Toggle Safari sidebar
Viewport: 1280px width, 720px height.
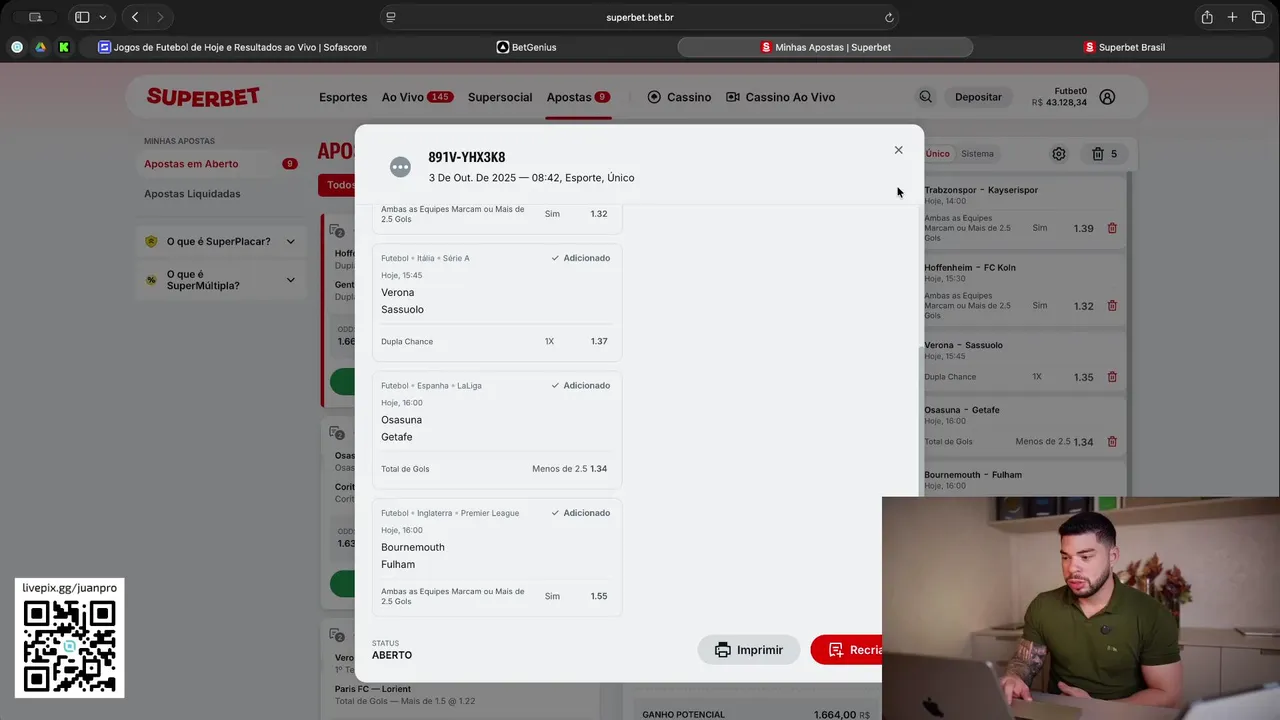click(x=82, y=17)
